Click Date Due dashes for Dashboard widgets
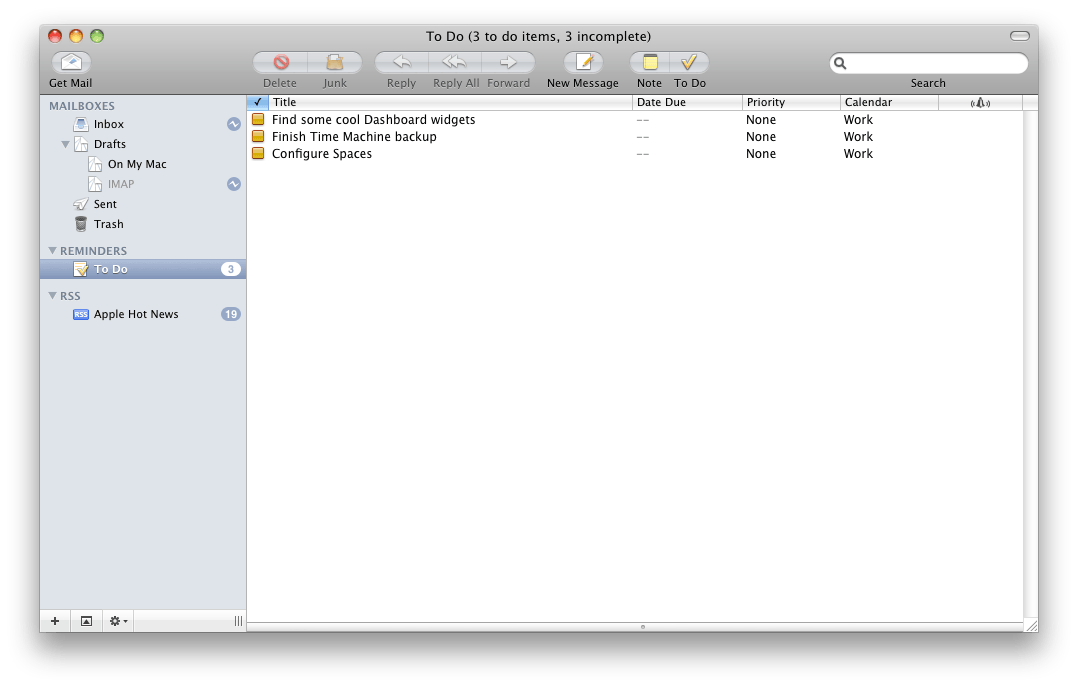This screenshot has height=687, width=1078. [643, 120]
